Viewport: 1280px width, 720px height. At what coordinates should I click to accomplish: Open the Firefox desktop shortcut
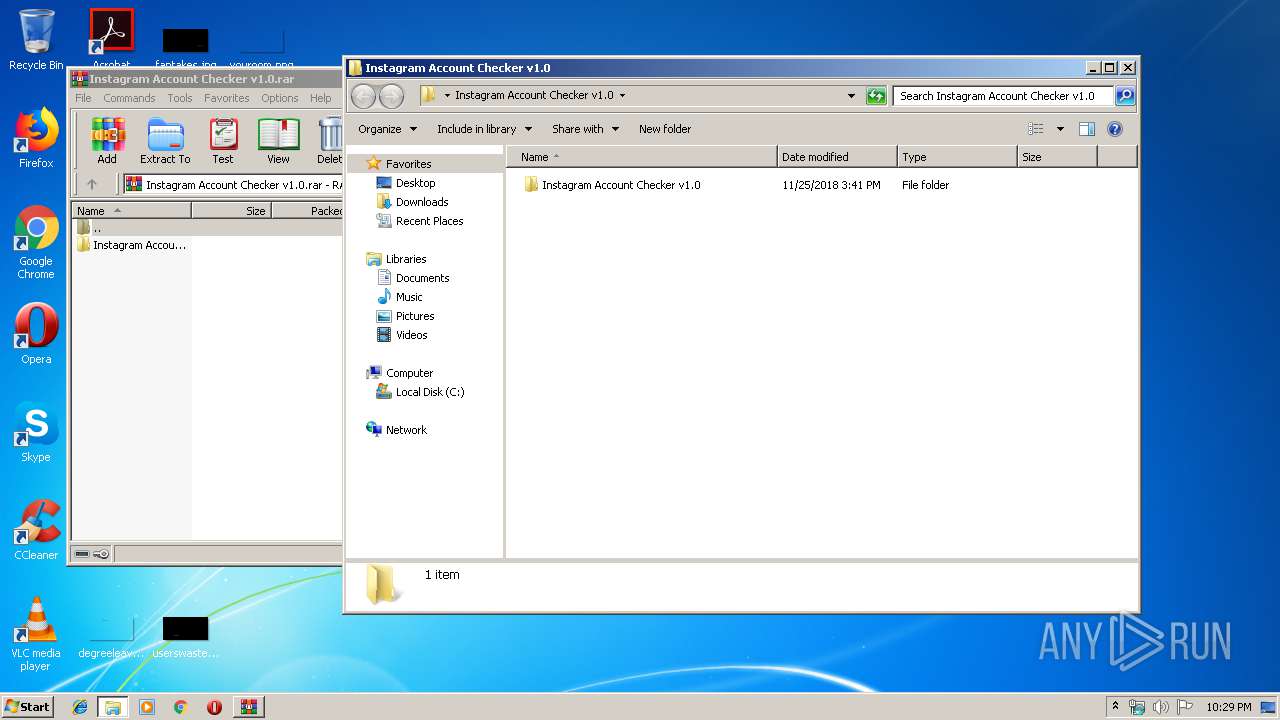click(x=36, y=138)
